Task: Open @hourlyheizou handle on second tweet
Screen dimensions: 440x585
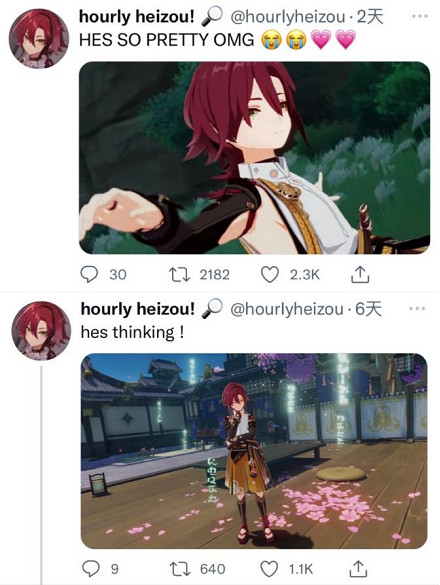Action: [x=287, y=309]
